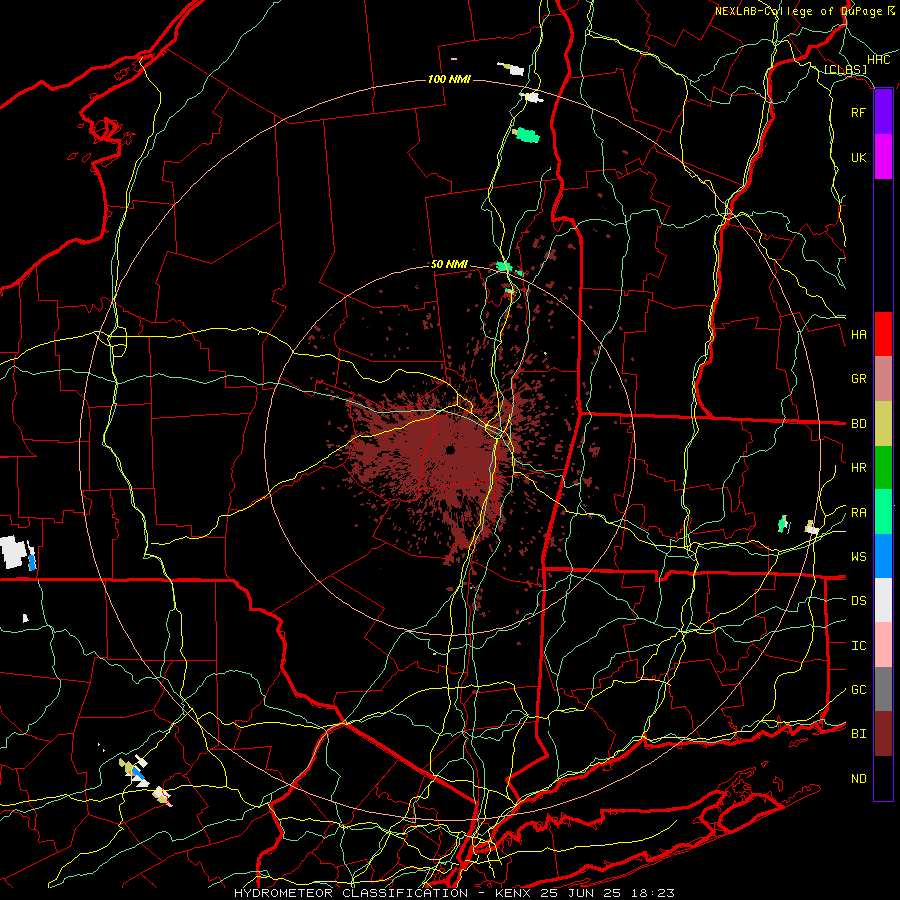900x900 pixels.
Task: Click the HHC product code text
Action: (x=878, y=60)
